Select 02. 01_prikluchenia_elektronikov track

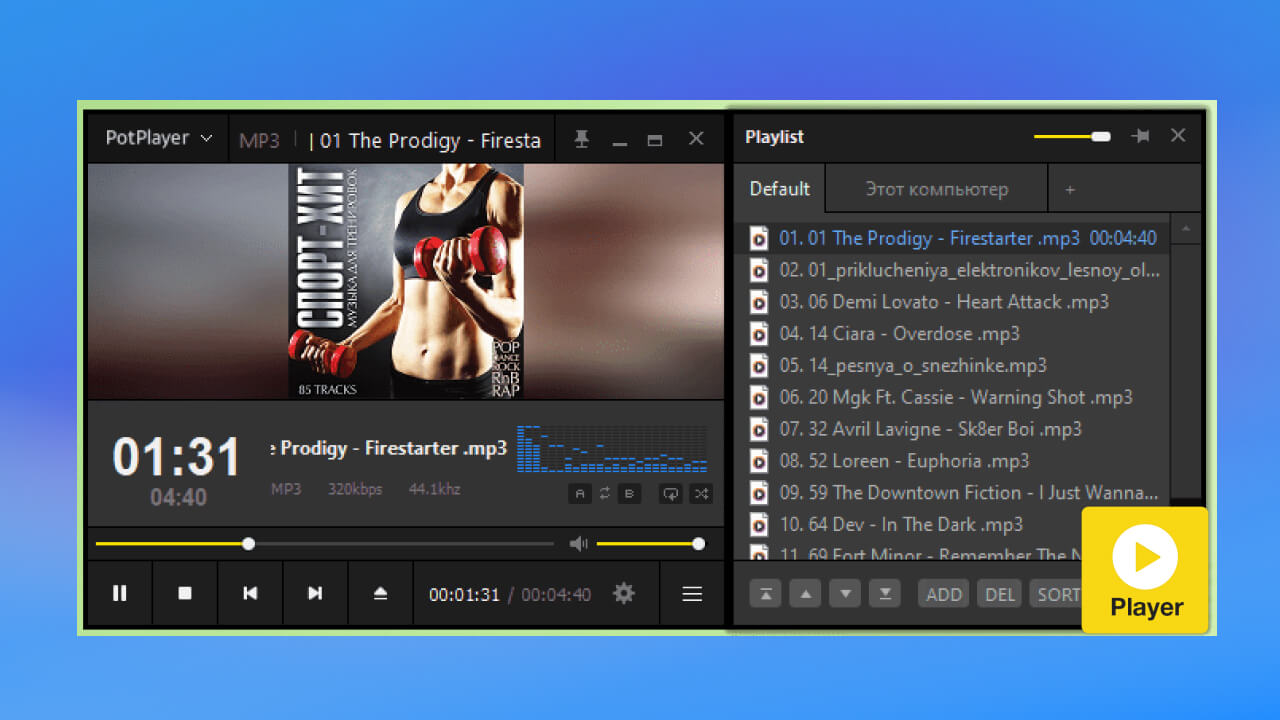pyautogui.click(x=953, y=270)
